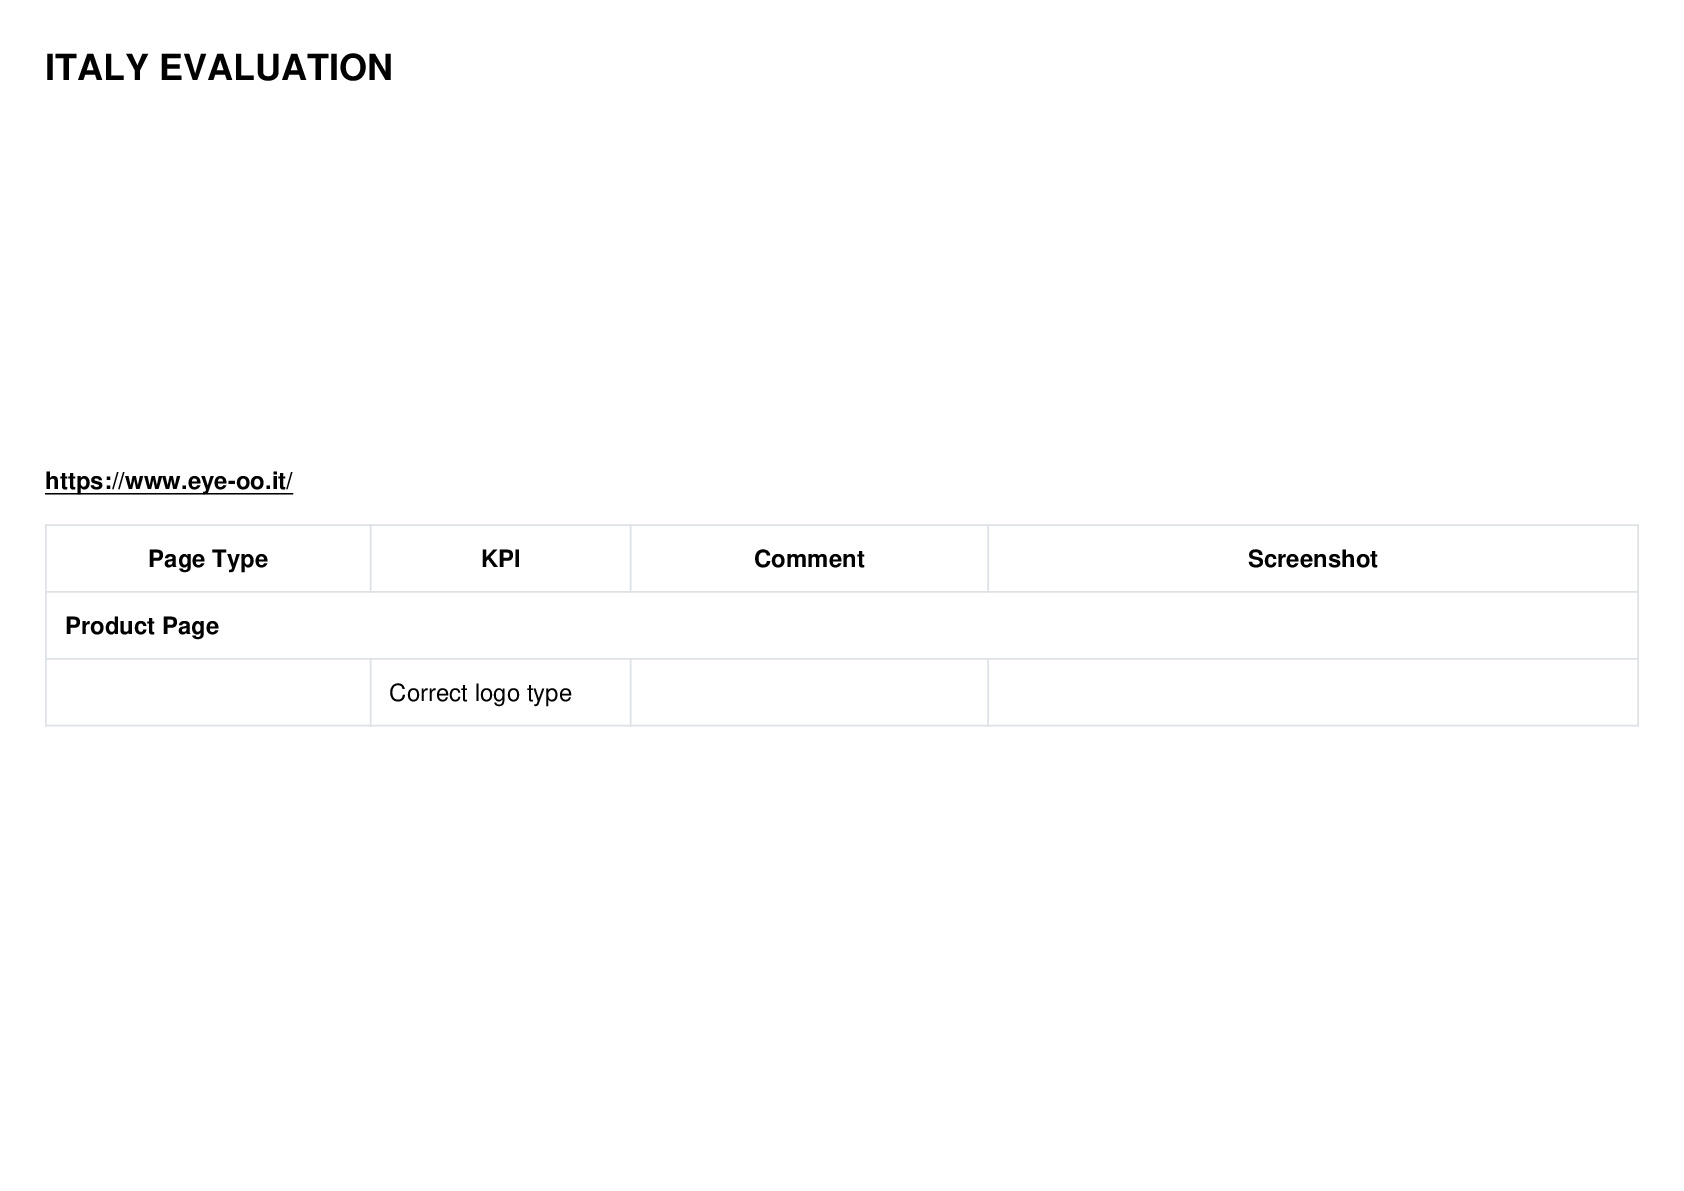Select the Comment column header
The width and height of the screenshot is (1684, 1191).
coord(809,559)
